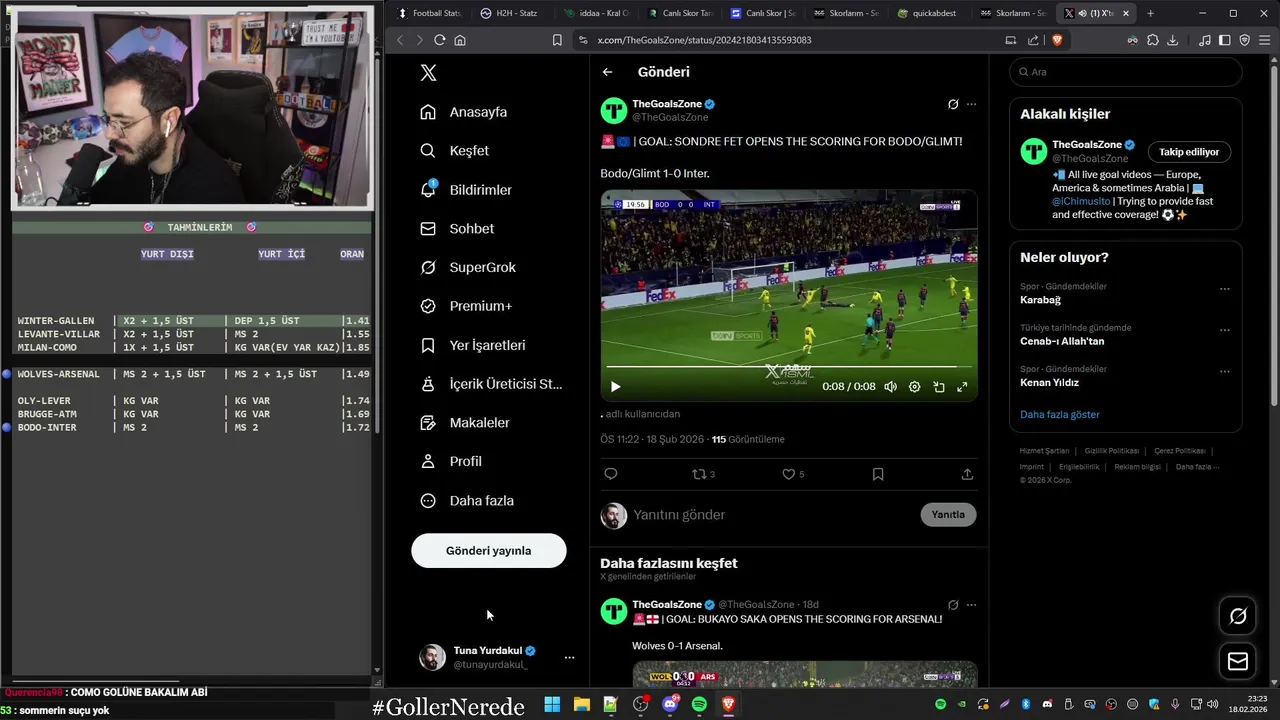1280x720 pixels.
Task: Click the Yanıtla button
Action: pyautogui.click(x=948, y=515)
